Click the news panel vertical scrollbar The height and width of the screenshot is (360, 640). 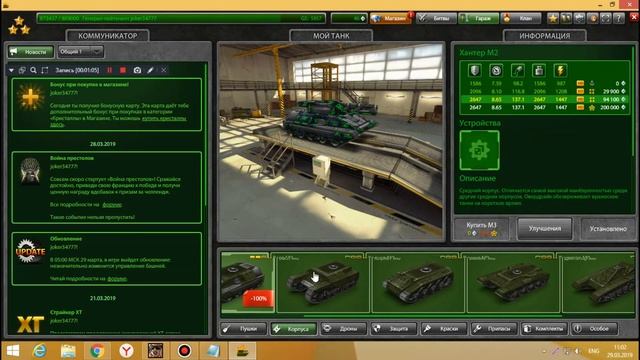coord(206,135)
